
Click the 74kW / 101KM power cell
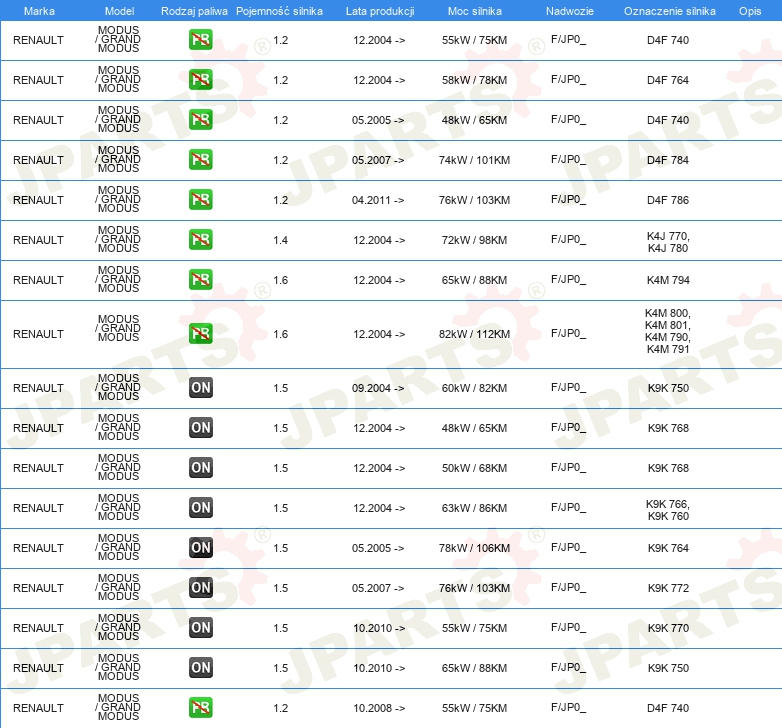tap(474, 160)
